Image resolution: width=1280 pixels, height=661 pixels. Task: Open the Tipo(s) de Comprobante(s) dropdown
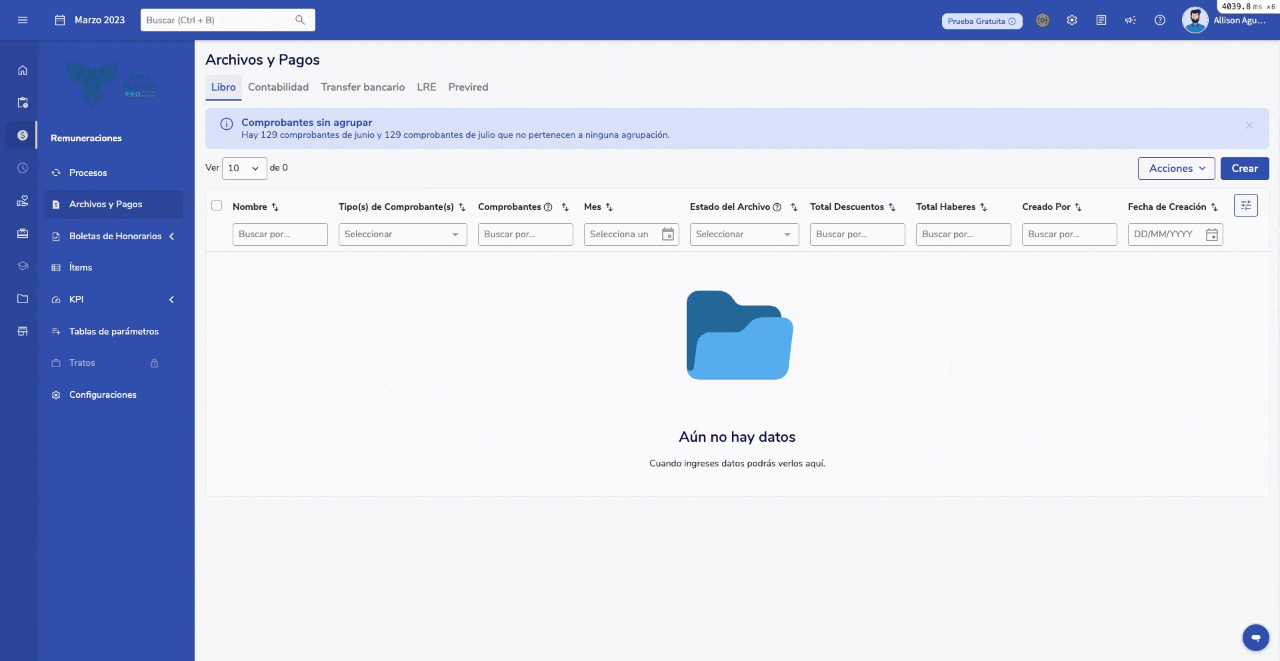(402, 234)
